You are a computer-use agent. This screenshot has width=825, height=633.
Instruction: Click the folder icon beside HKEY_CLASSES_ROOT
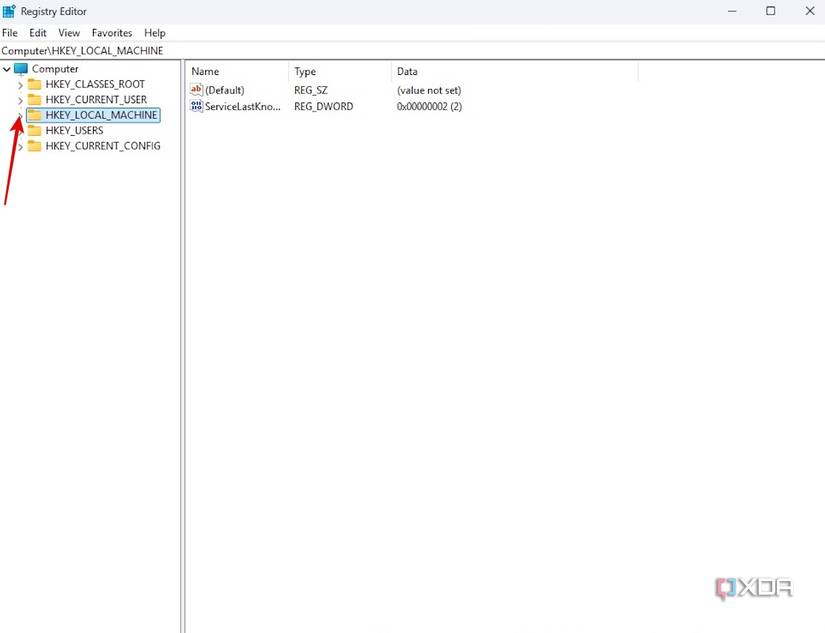(x=36, y=84)
